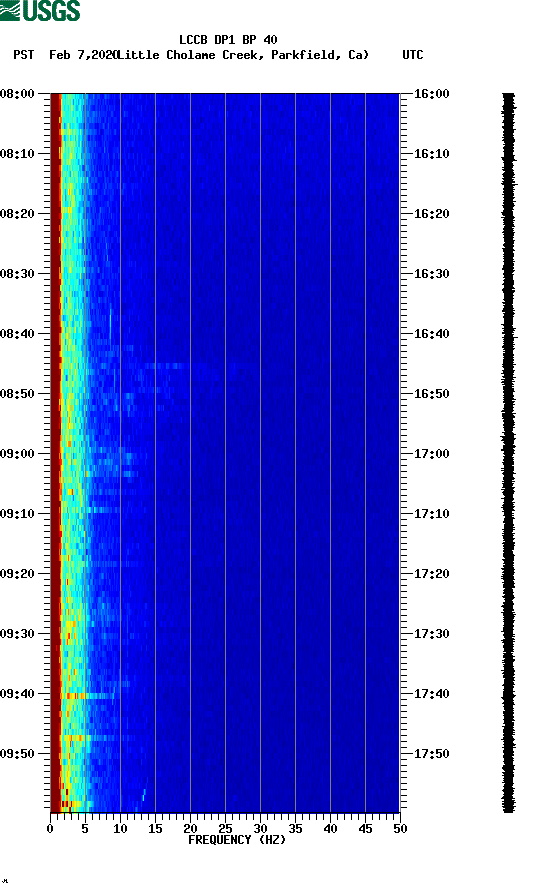The width and height of the screenshot is (552, 892).
Task: Click the 16:10 UTC time label
Action: (x=431, y=154)
